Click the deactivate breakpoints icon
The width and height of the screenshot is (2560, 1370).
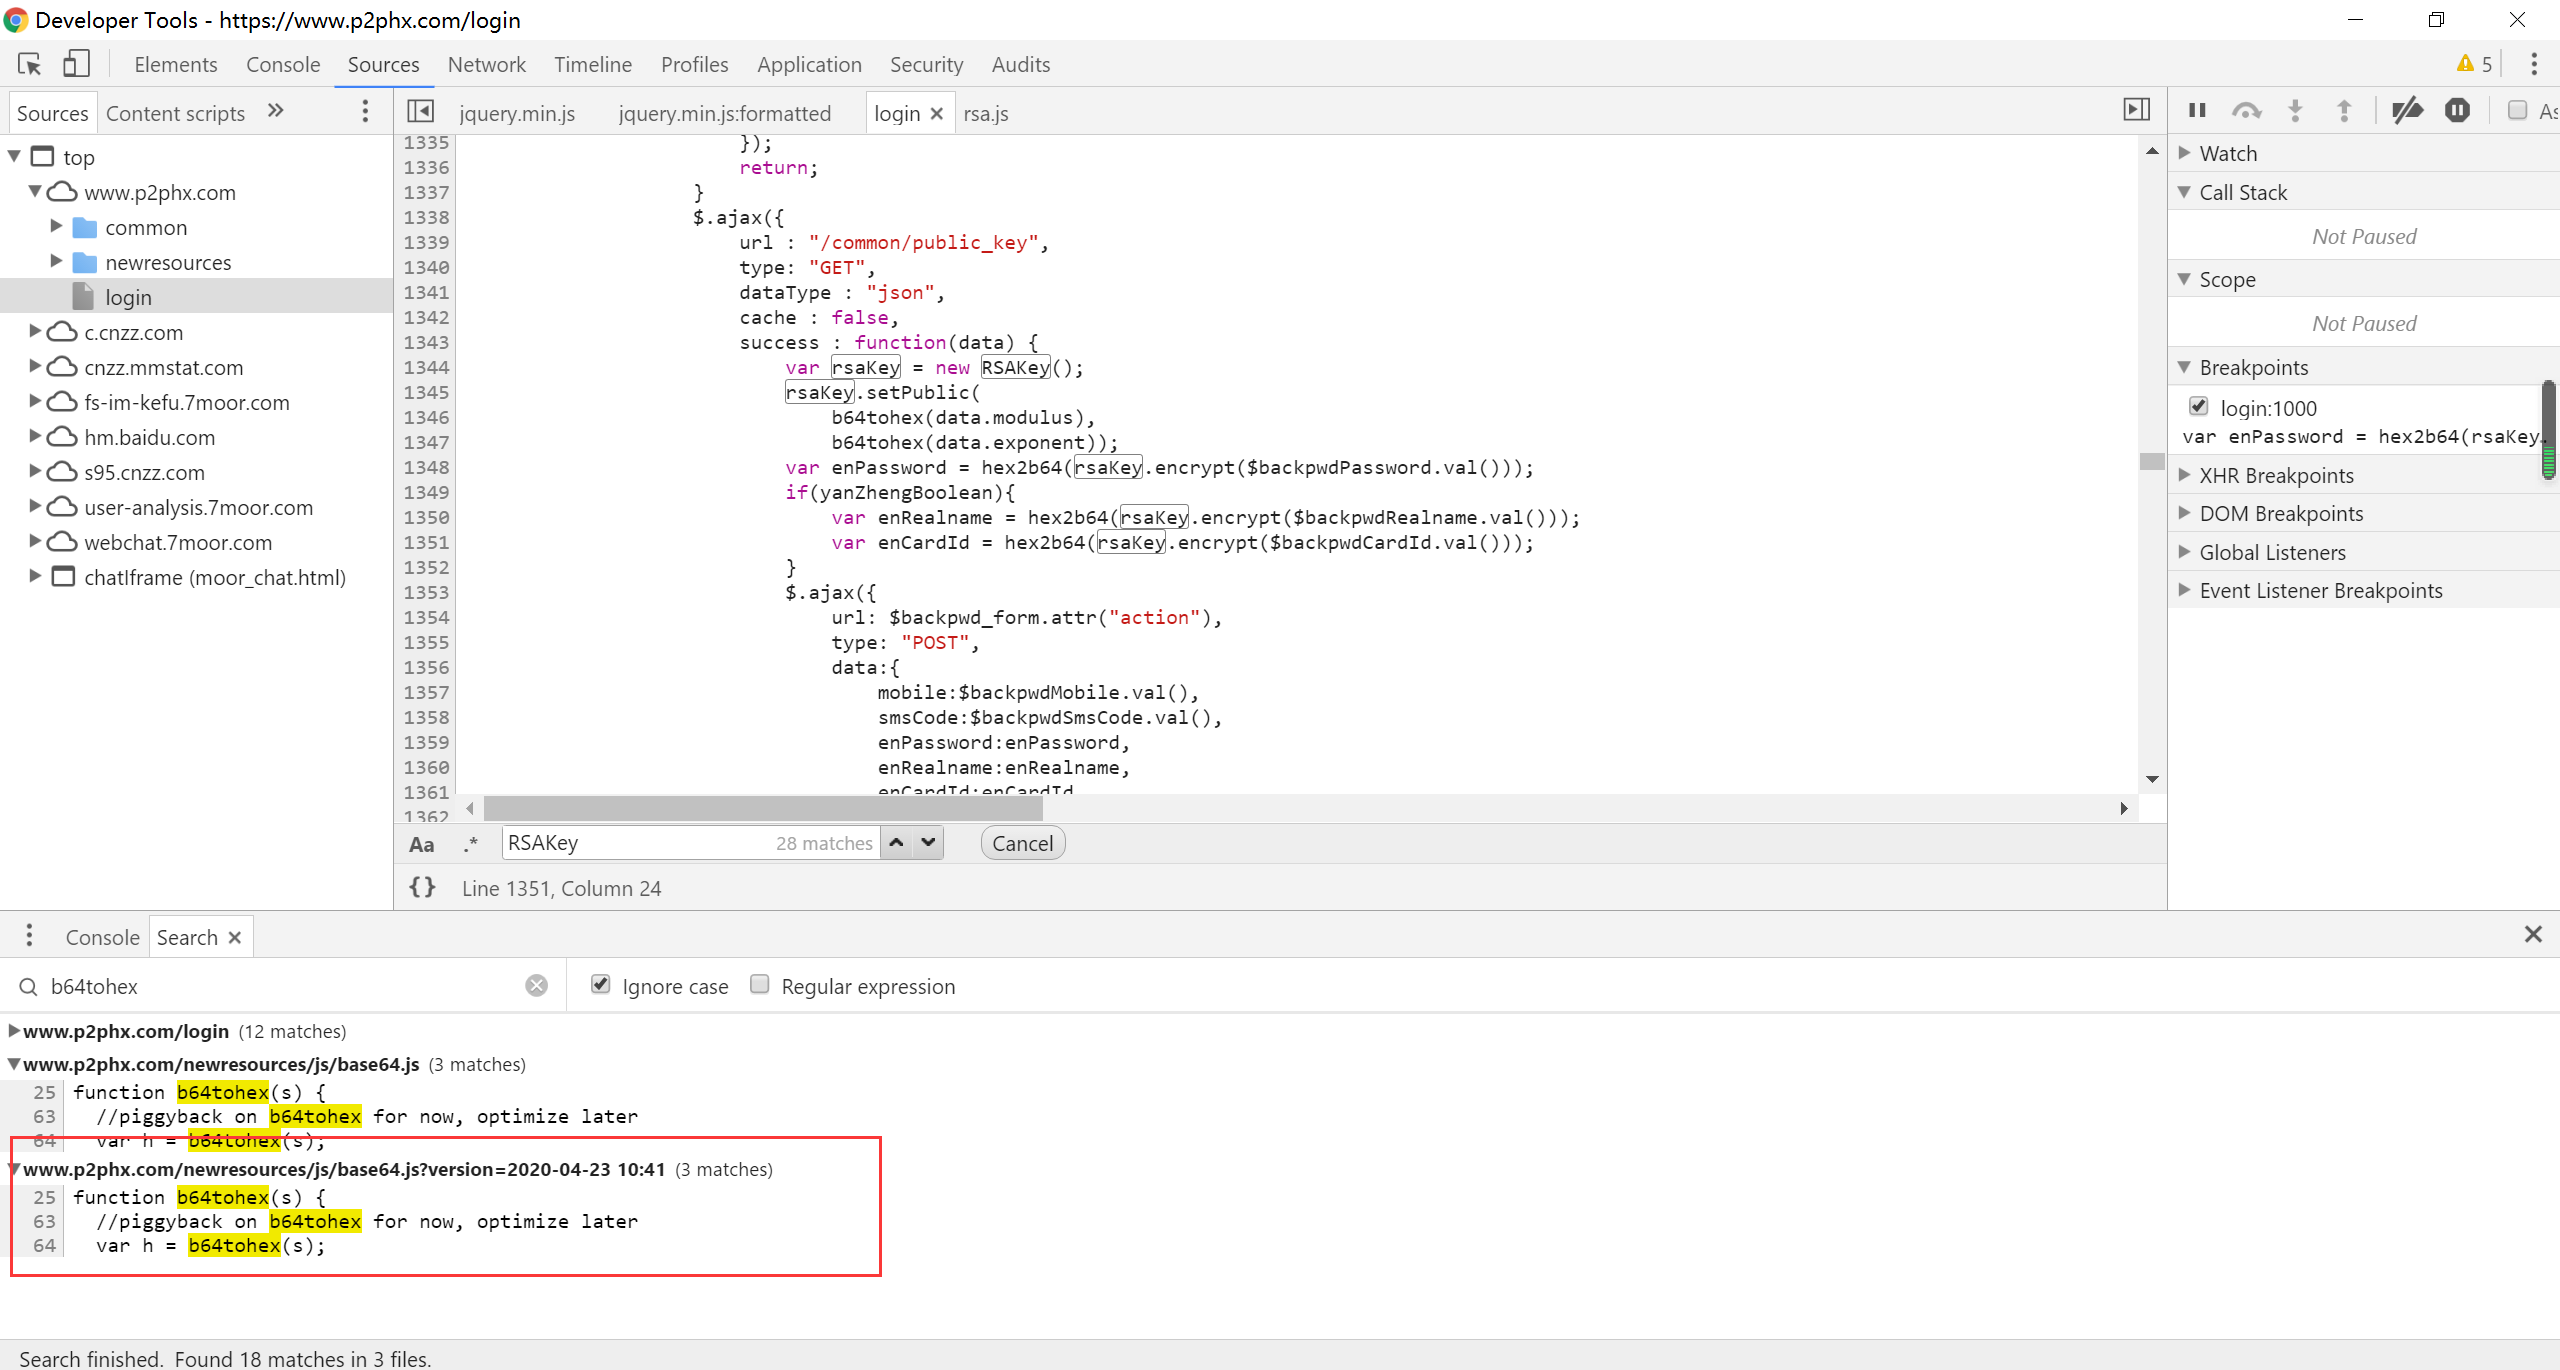point(2407,110)
